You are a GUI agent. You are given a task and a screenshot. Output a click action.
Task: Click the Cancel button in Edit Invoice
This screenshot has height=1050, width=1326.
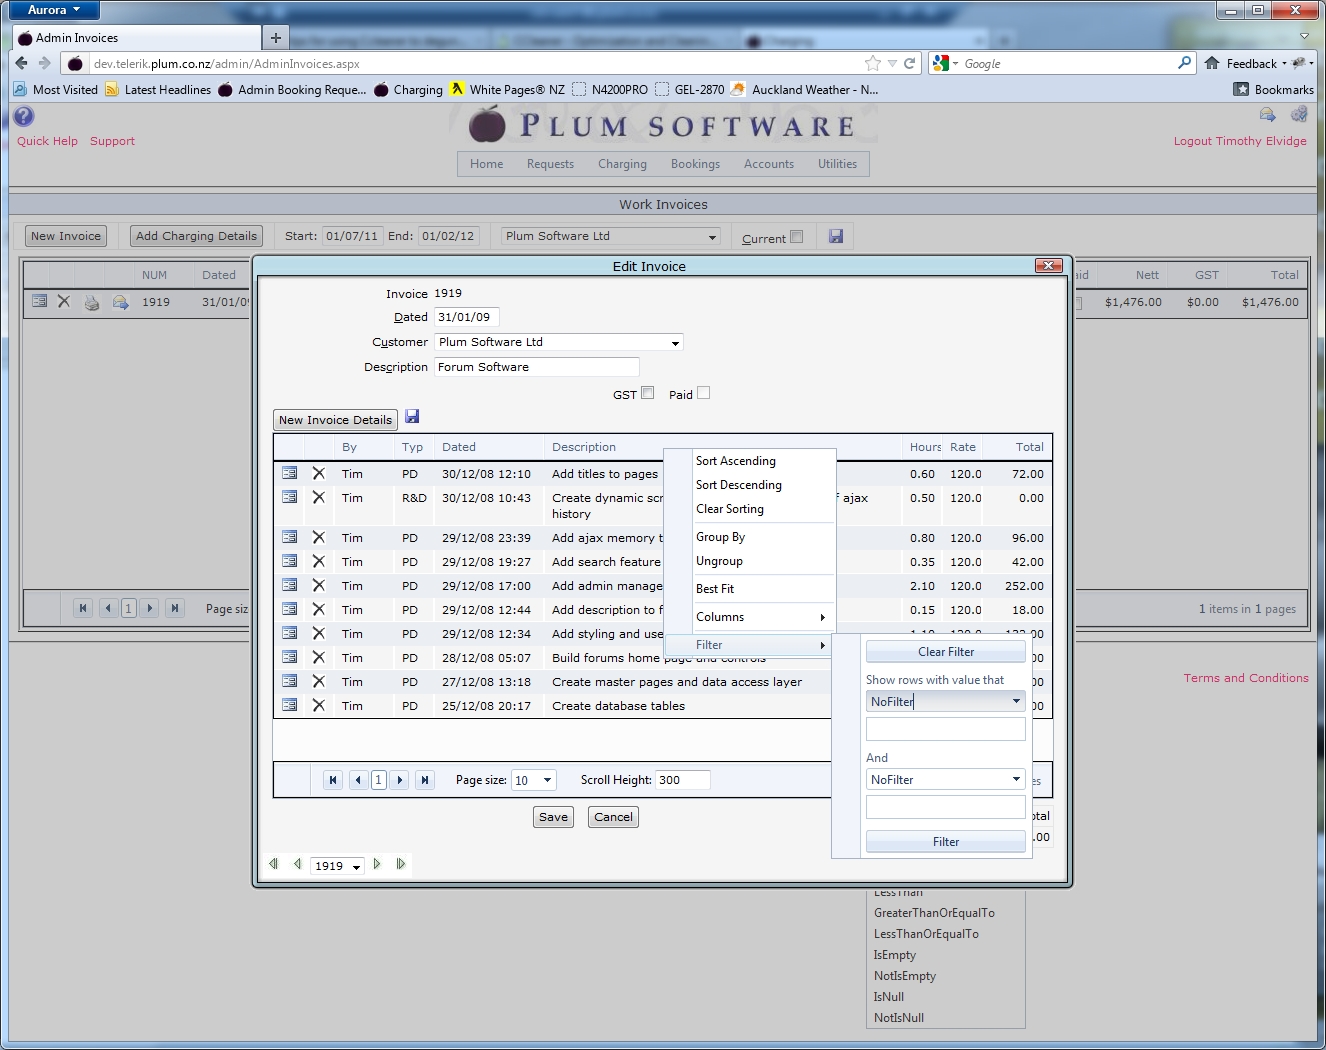(613, 817)
